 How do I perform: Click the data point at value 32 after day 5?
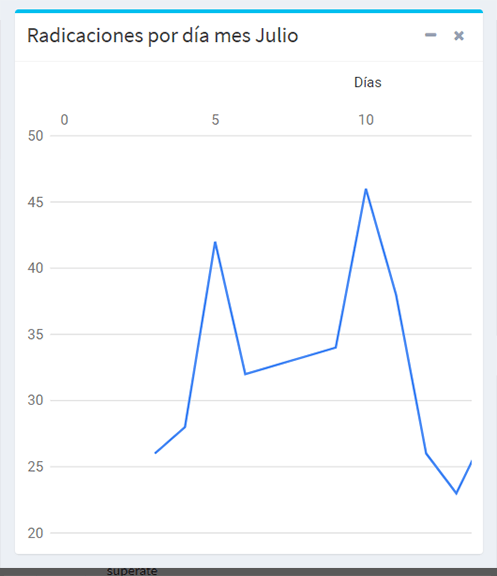[x=245, y=374]
